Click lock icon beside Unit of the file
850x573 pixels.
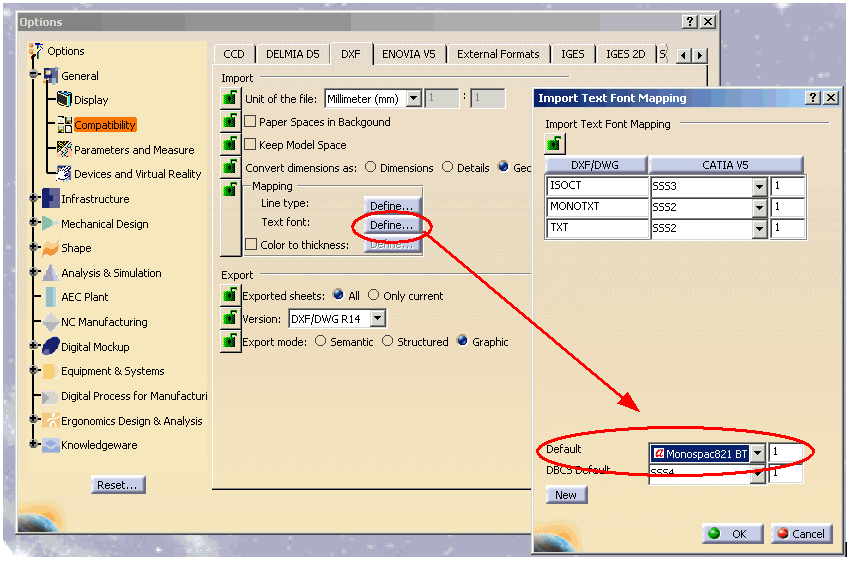point(230,99)
